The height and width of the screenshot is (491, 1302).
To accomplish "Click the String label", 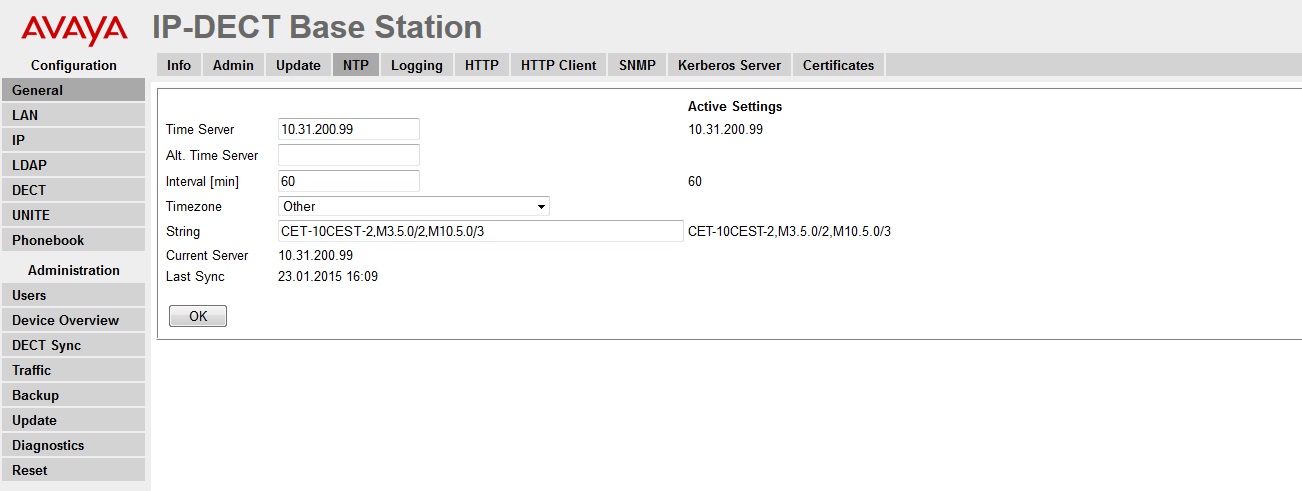I will (183, 231).
